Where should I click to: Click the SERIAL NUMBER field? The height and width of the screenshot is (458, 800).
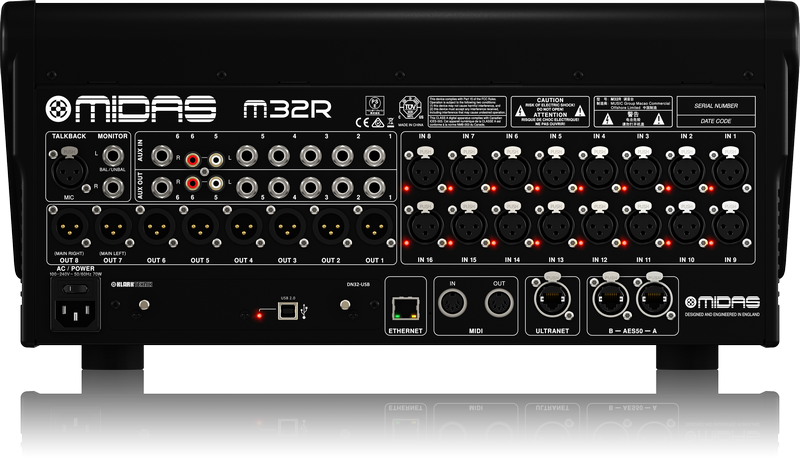click(x=723, y=105)
